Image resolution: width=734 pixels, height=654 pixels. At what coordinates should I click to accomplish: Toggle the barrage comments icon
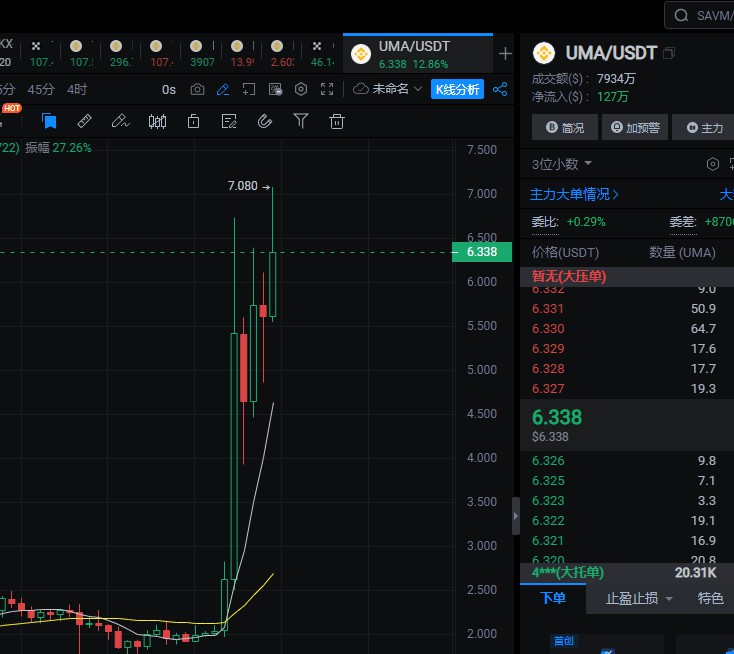[275, 89]
